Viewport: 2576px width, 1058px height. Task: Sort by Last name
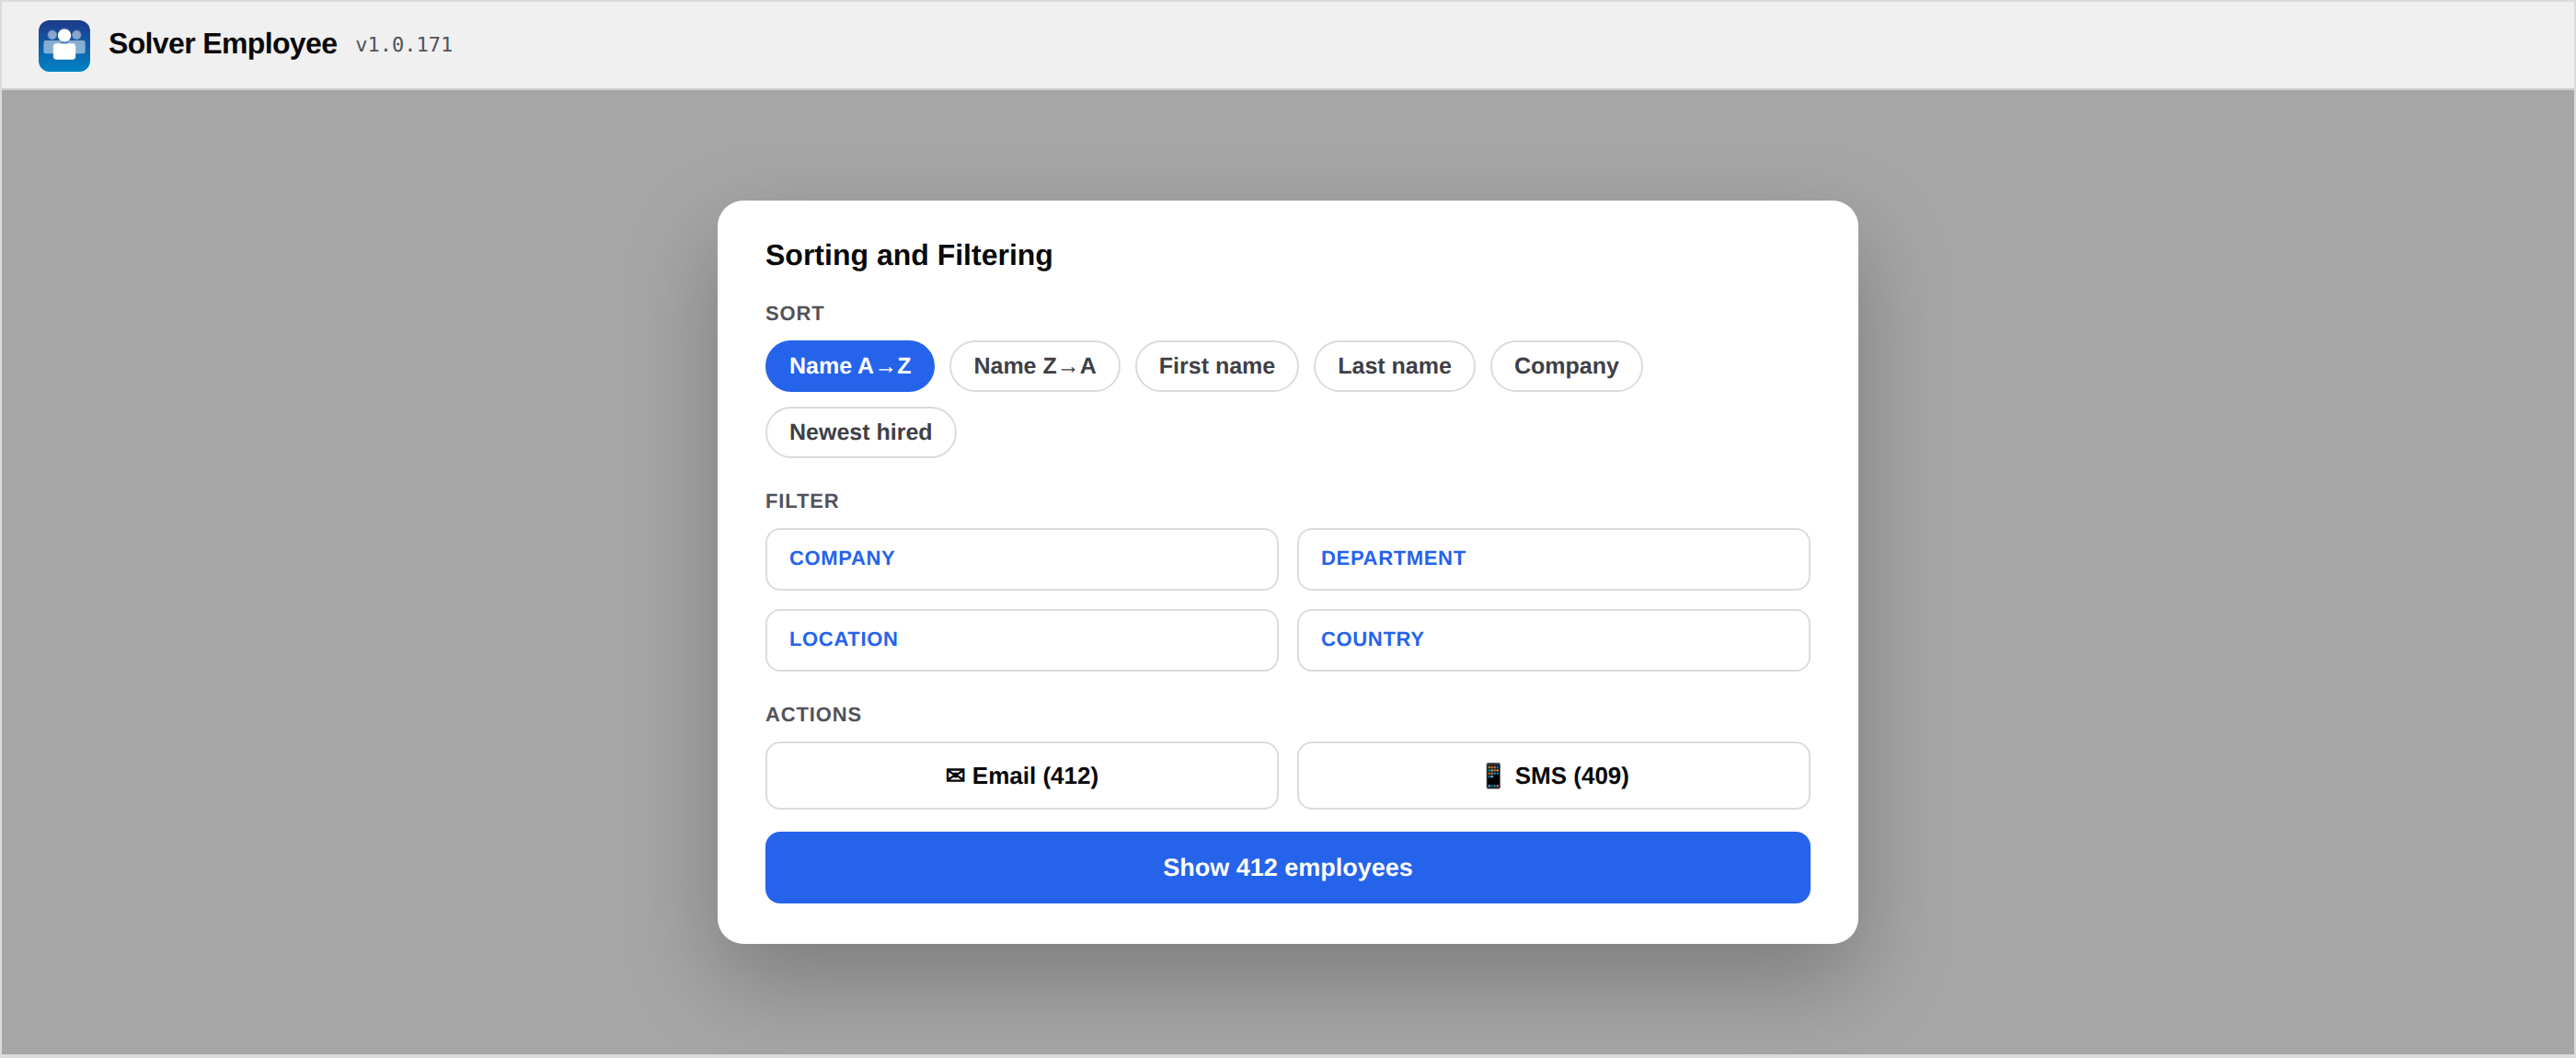click(x=1393, y=366)
